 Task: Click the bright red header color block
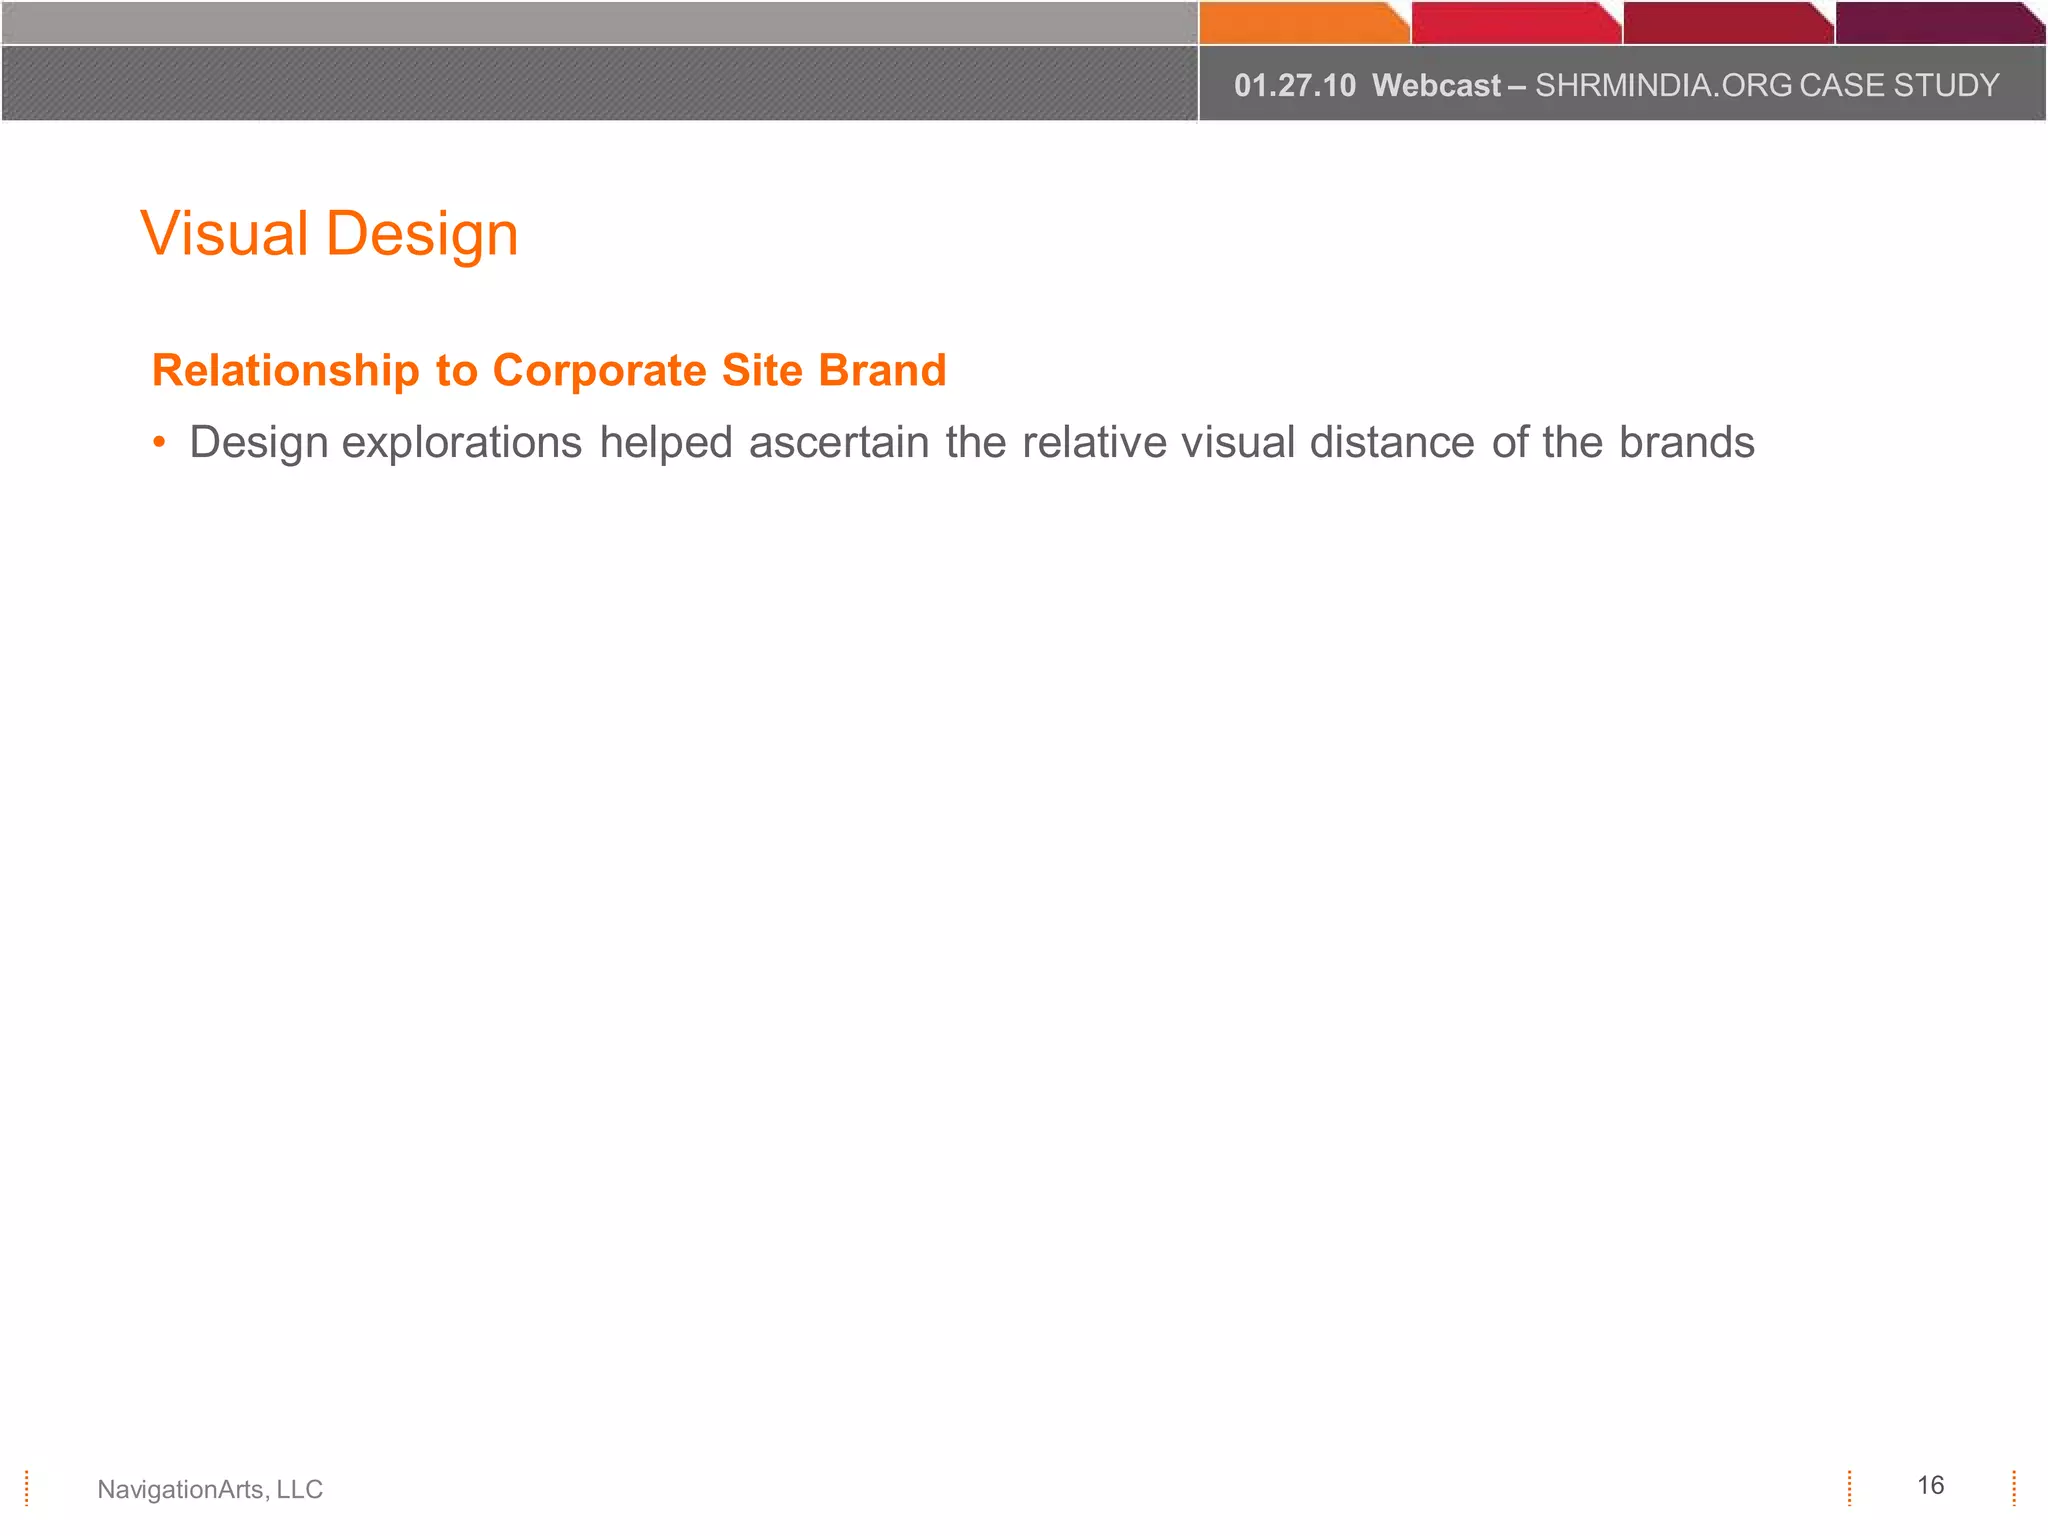click(1516, 22)
